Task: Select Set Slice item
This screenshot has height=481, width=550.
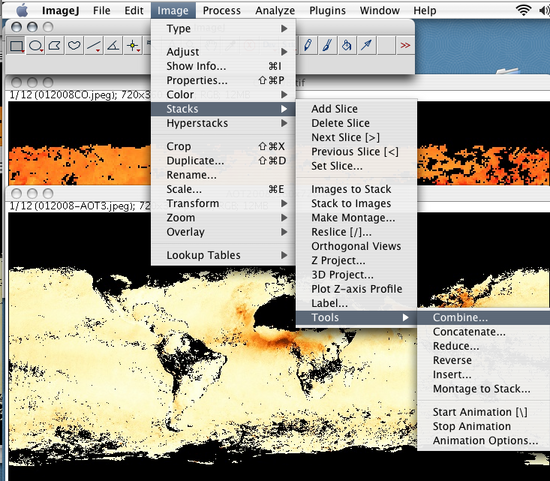Action: tap(356, 166)
